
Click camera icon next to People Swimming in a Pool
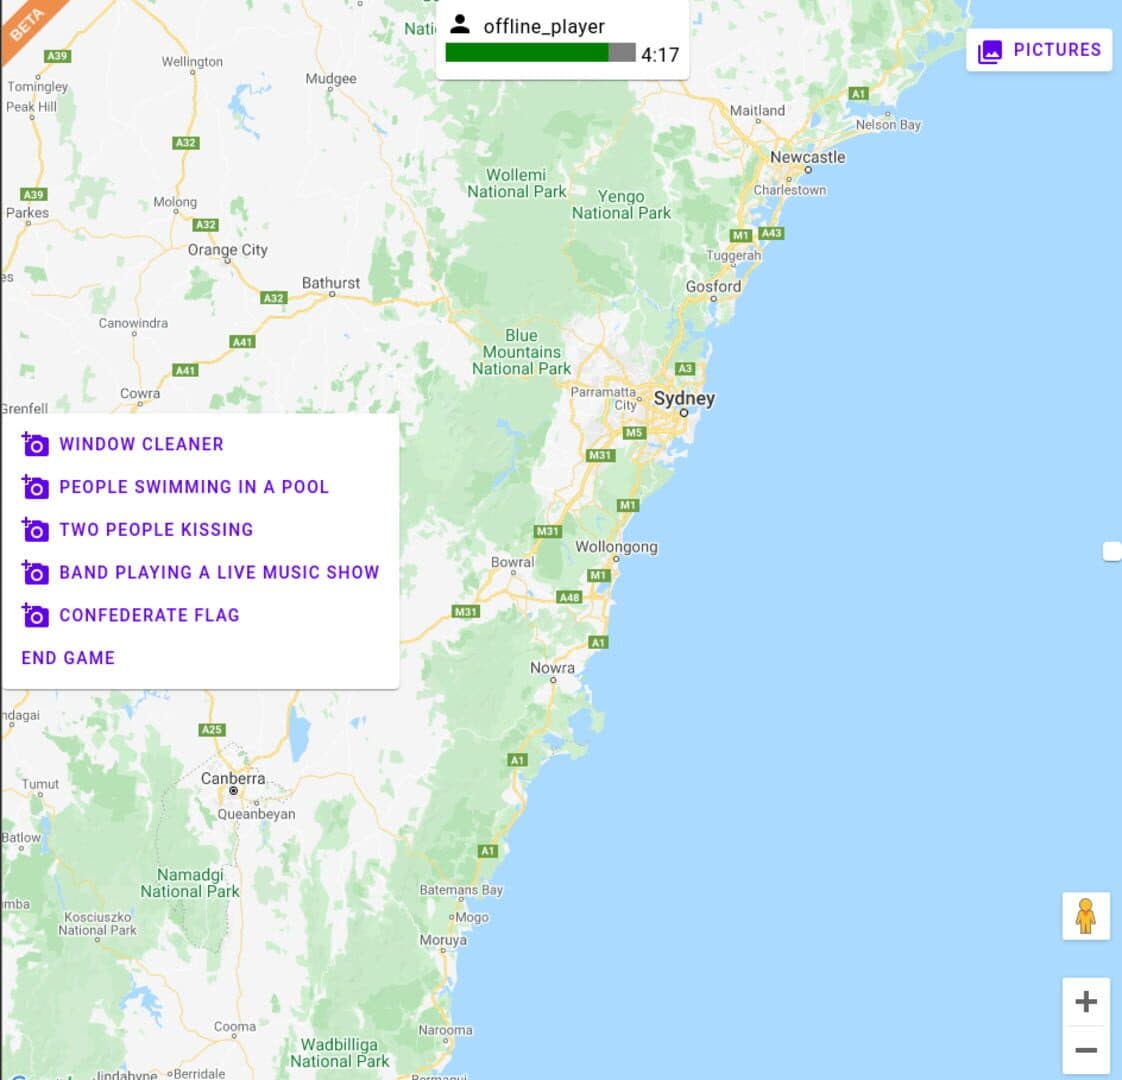[35, 487]
